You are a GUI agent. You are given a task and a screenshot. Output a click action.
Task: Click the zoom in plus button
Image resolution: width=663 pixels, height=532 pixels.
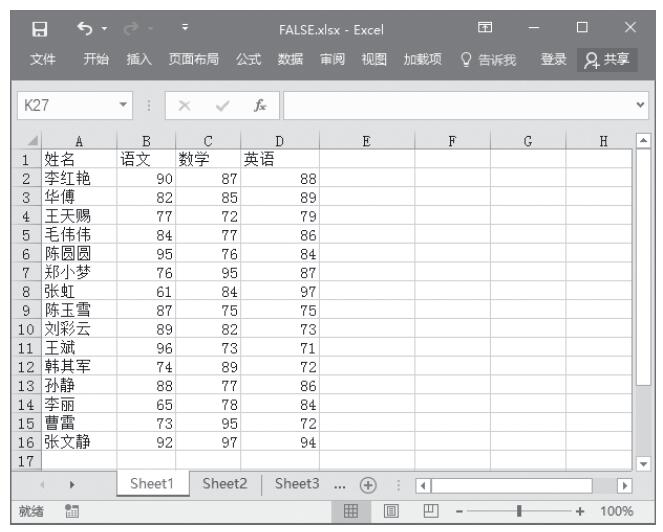[x=580, y=511]
